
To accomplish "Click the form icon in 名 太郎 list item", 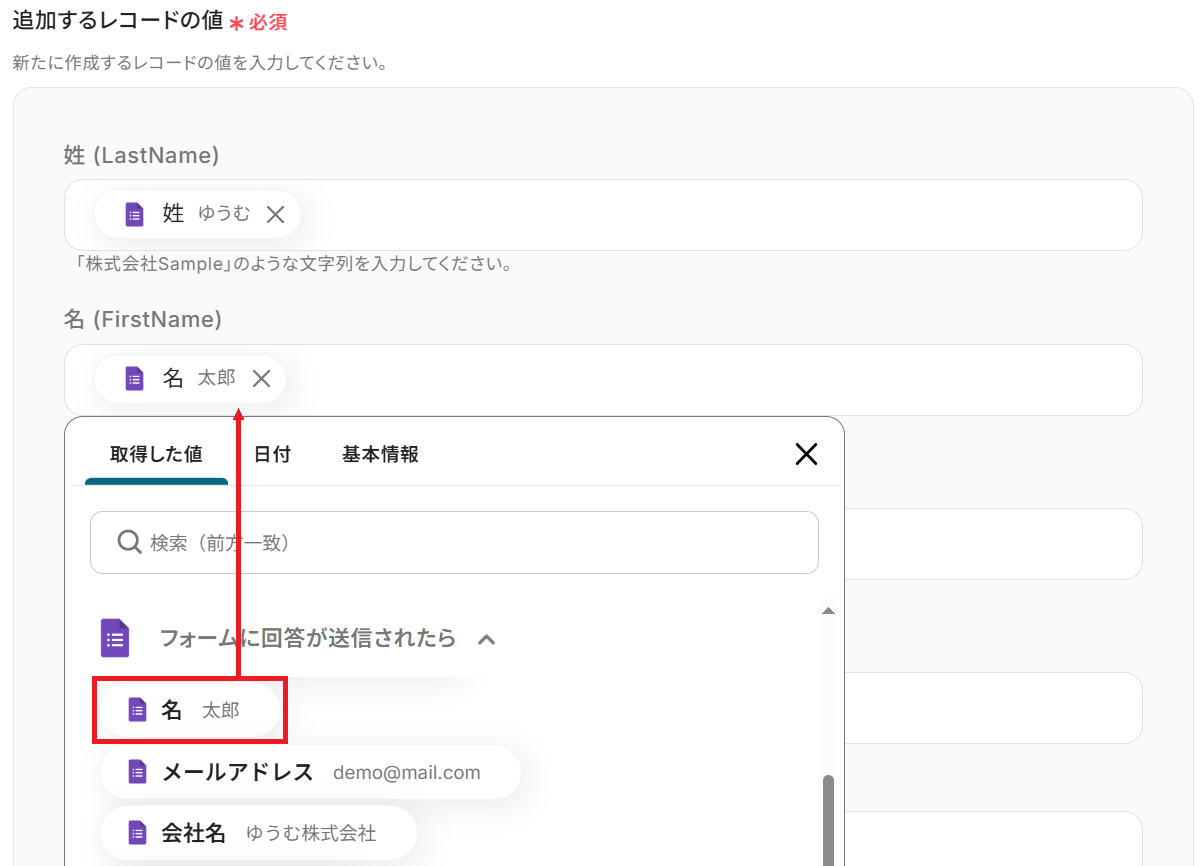I will 138,710.
